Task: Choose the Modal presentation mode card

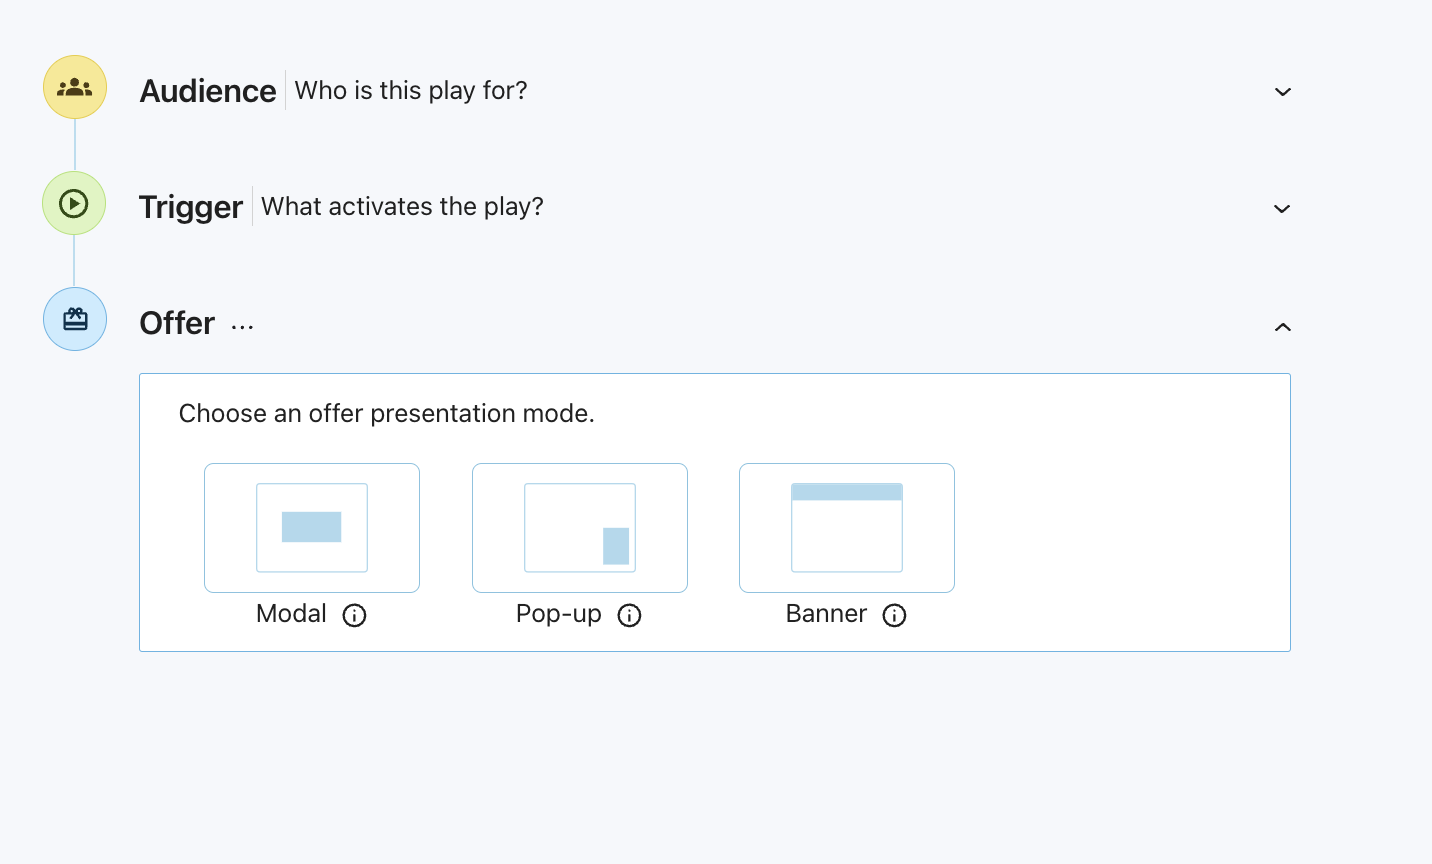Action: click(x=312, y=528)
